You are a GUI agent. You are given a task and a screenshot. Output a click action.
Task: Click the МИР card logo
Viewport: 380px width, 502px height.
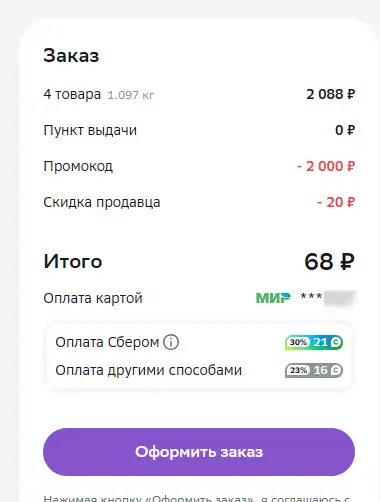273,298
